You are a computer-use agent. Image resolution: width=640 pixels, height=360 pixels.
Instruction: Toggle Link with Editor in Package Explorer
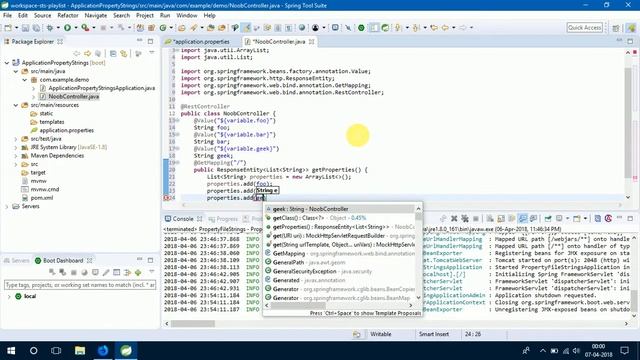pyautogui.click(x=123, y=53)
